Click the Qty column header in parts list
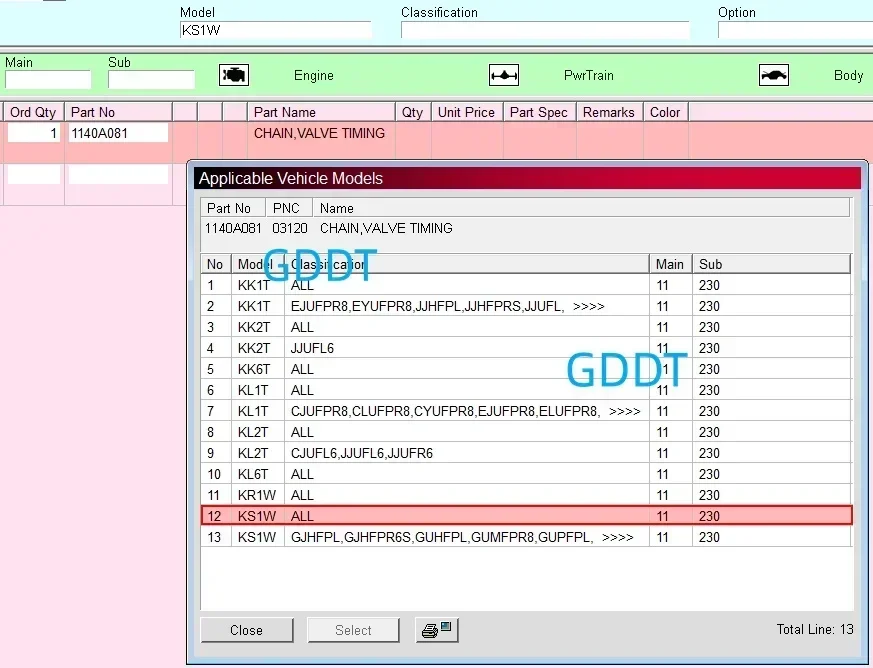 click(413, 112)
